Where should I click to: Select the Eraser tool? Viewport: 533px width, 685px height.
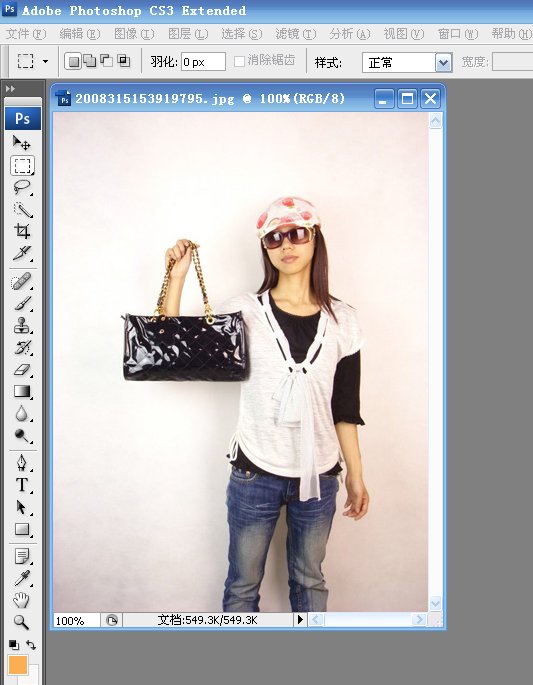click(x=22, y=370)
